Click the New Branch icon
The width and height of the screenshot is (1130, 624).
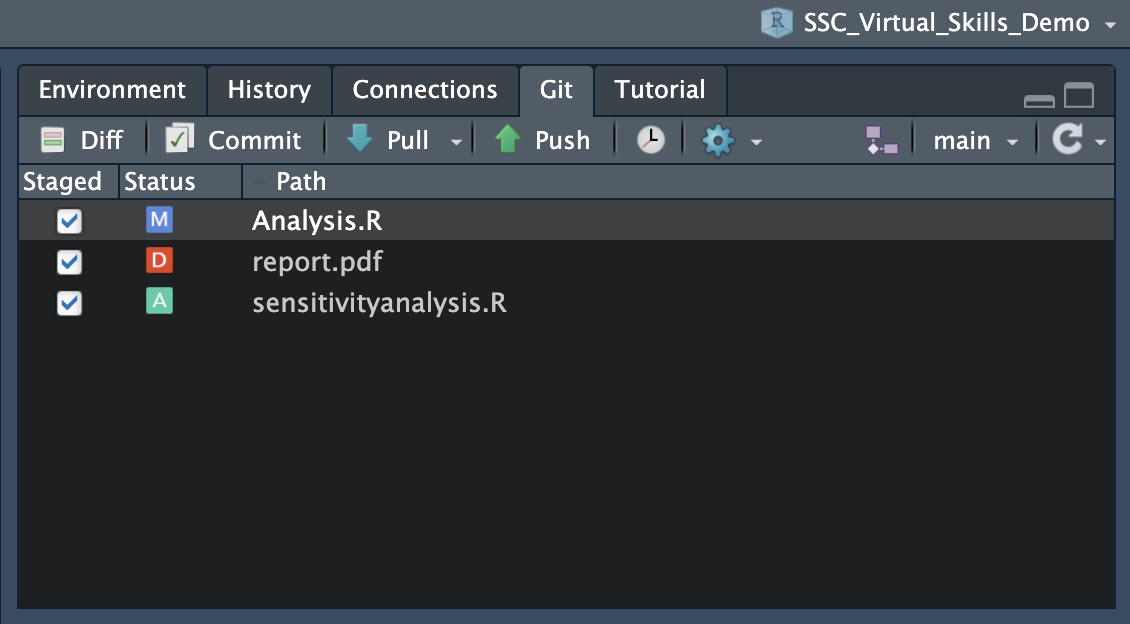881,141
